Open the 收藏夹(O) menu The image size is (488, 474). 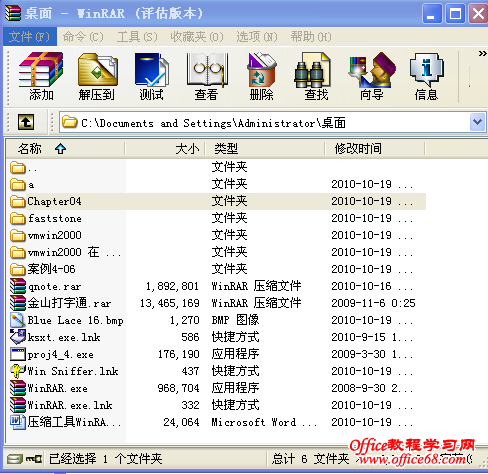click(197, 37)
